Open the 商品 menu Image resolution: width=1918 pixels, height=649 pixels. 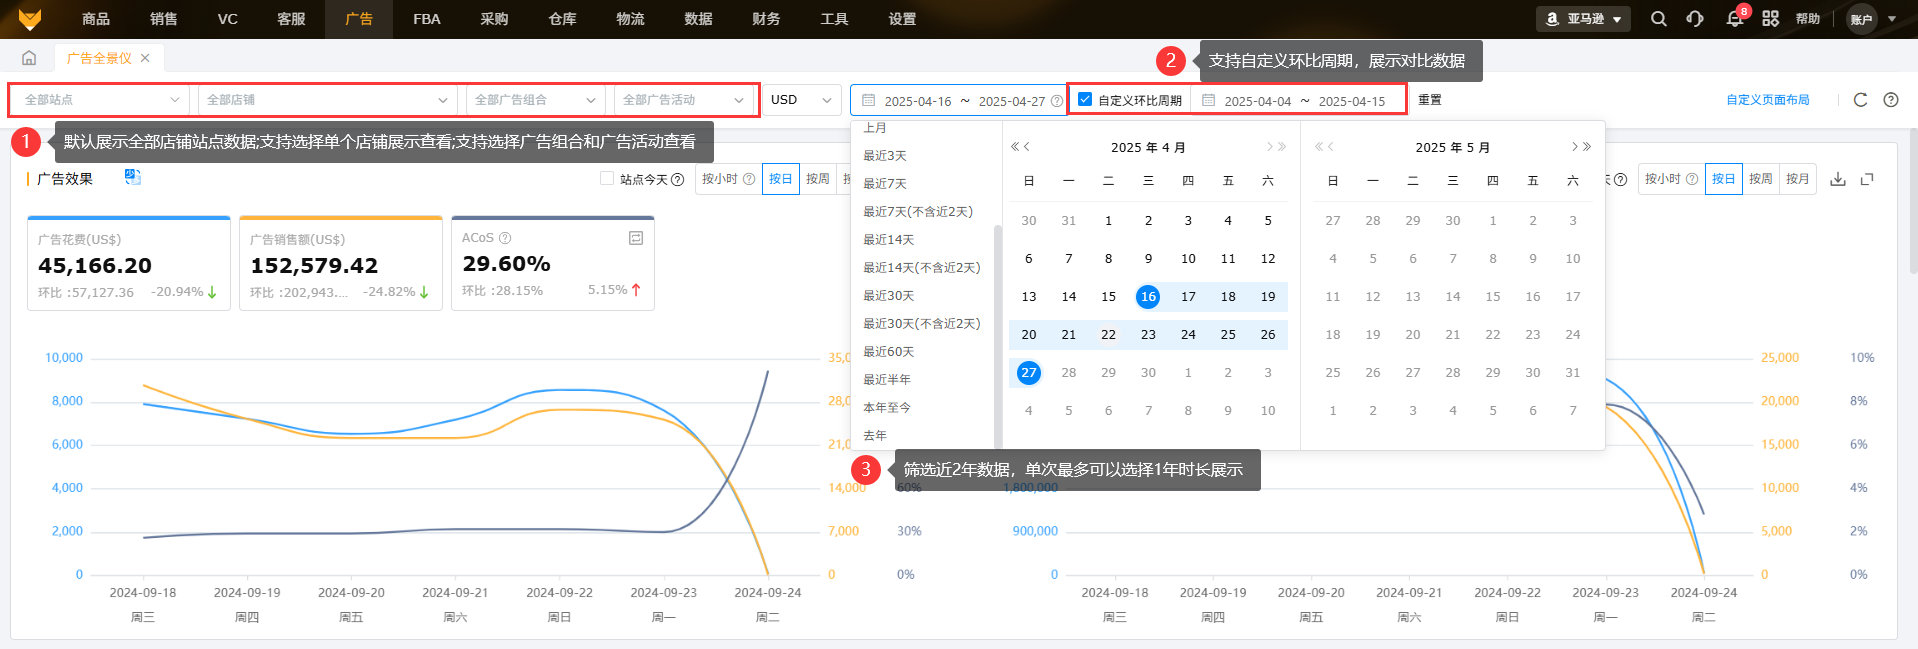[x=96, y=19]
